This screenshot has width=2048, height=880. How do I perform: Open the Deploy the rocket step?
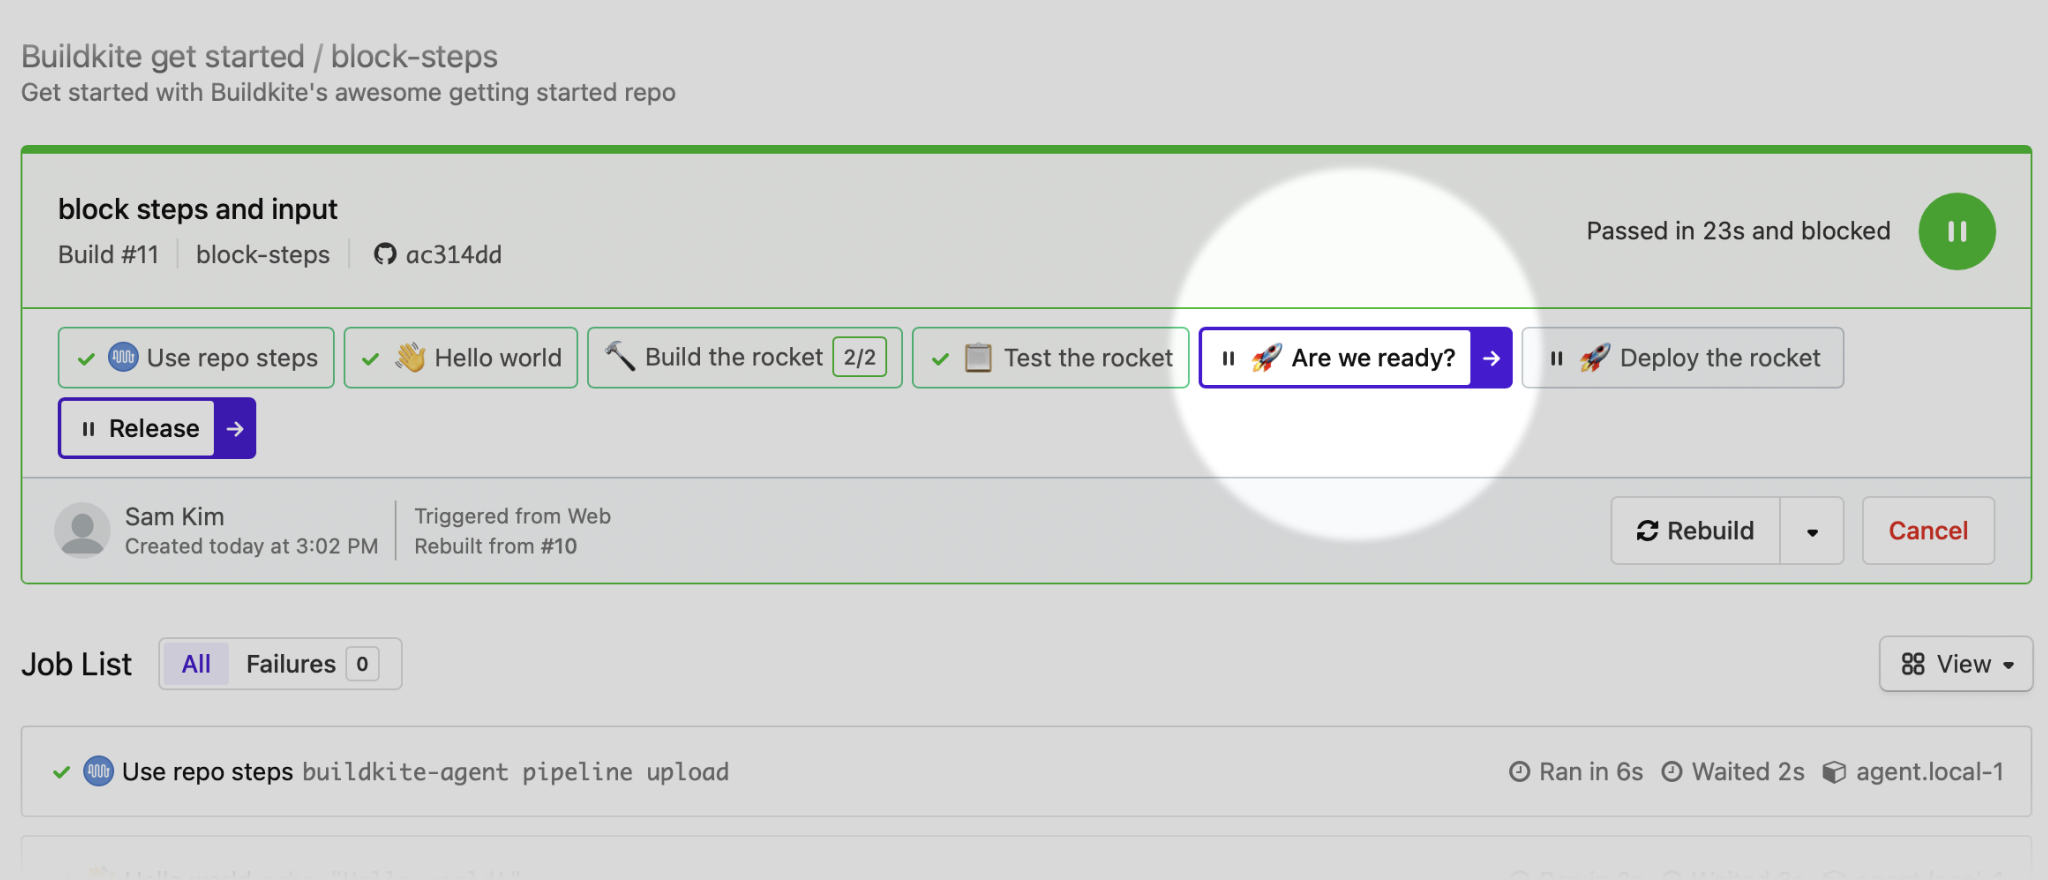coord(1683,358)
